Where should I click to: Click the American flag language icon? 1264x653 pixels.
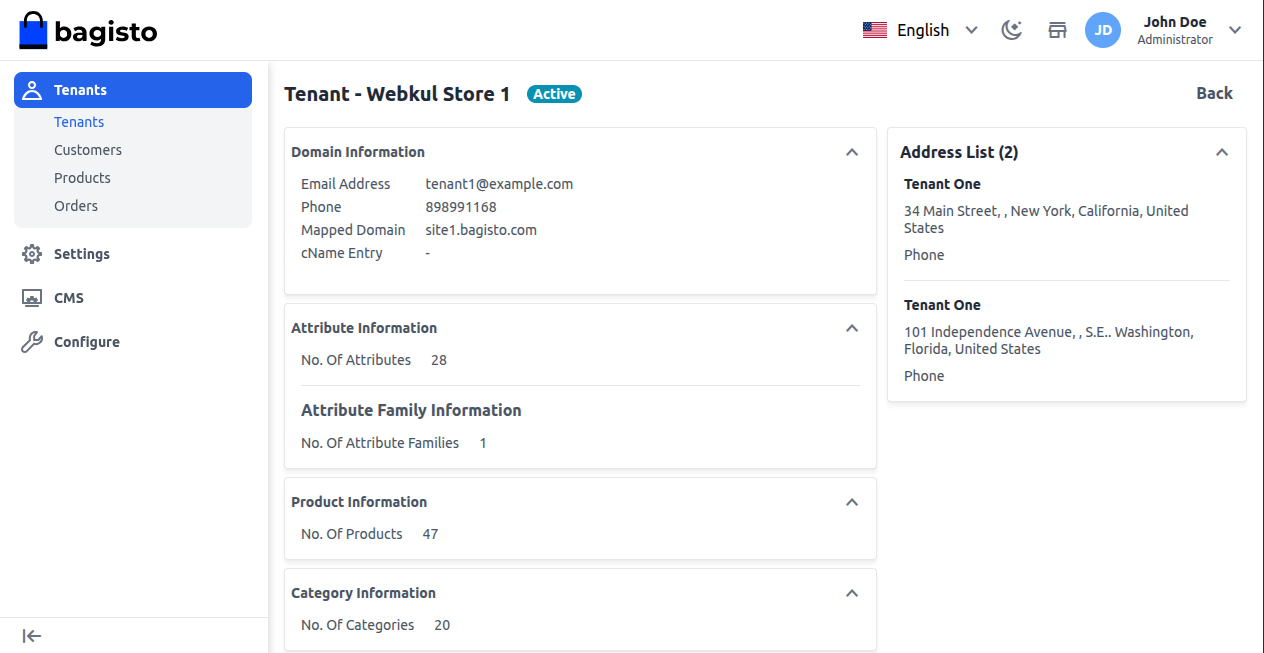click(x=875, y=29)
